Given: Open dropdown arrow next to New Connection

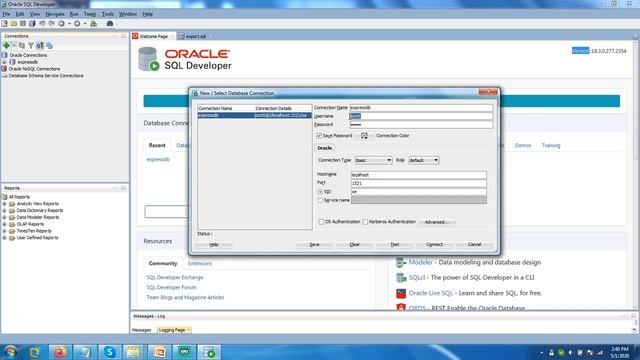Looking at the screenshot, I should point(14,45).
